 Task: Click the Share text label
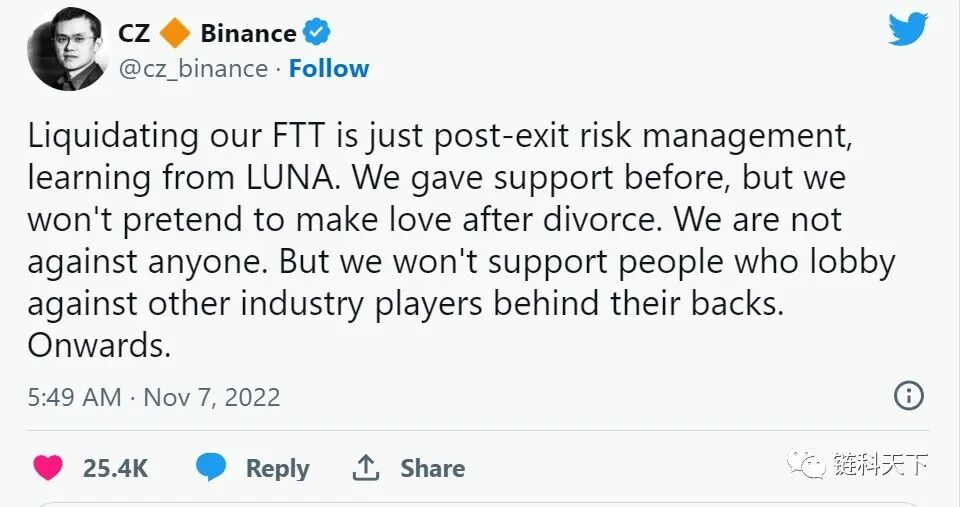pyautogui.click(x=432, y=468)
